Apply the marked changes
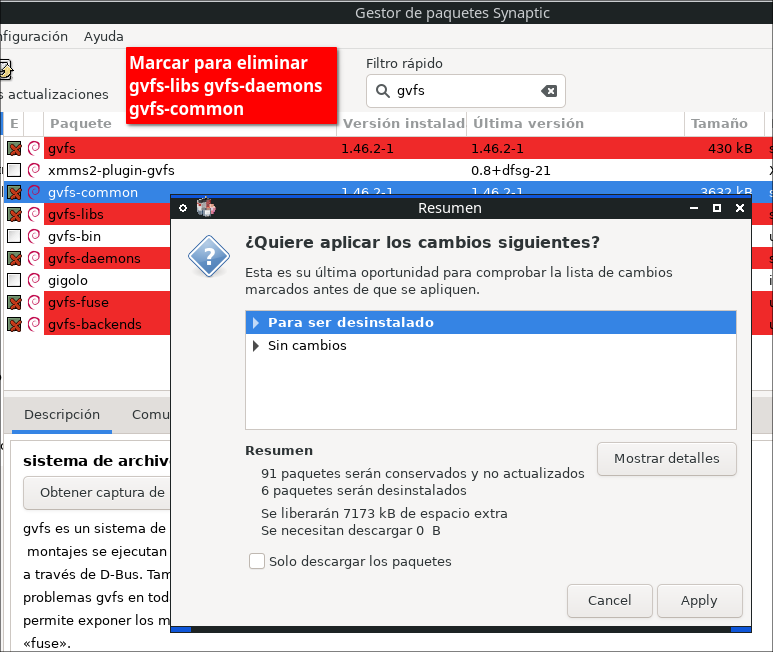The width and height of the screenshot is (773, 652). tap(700, 601)
